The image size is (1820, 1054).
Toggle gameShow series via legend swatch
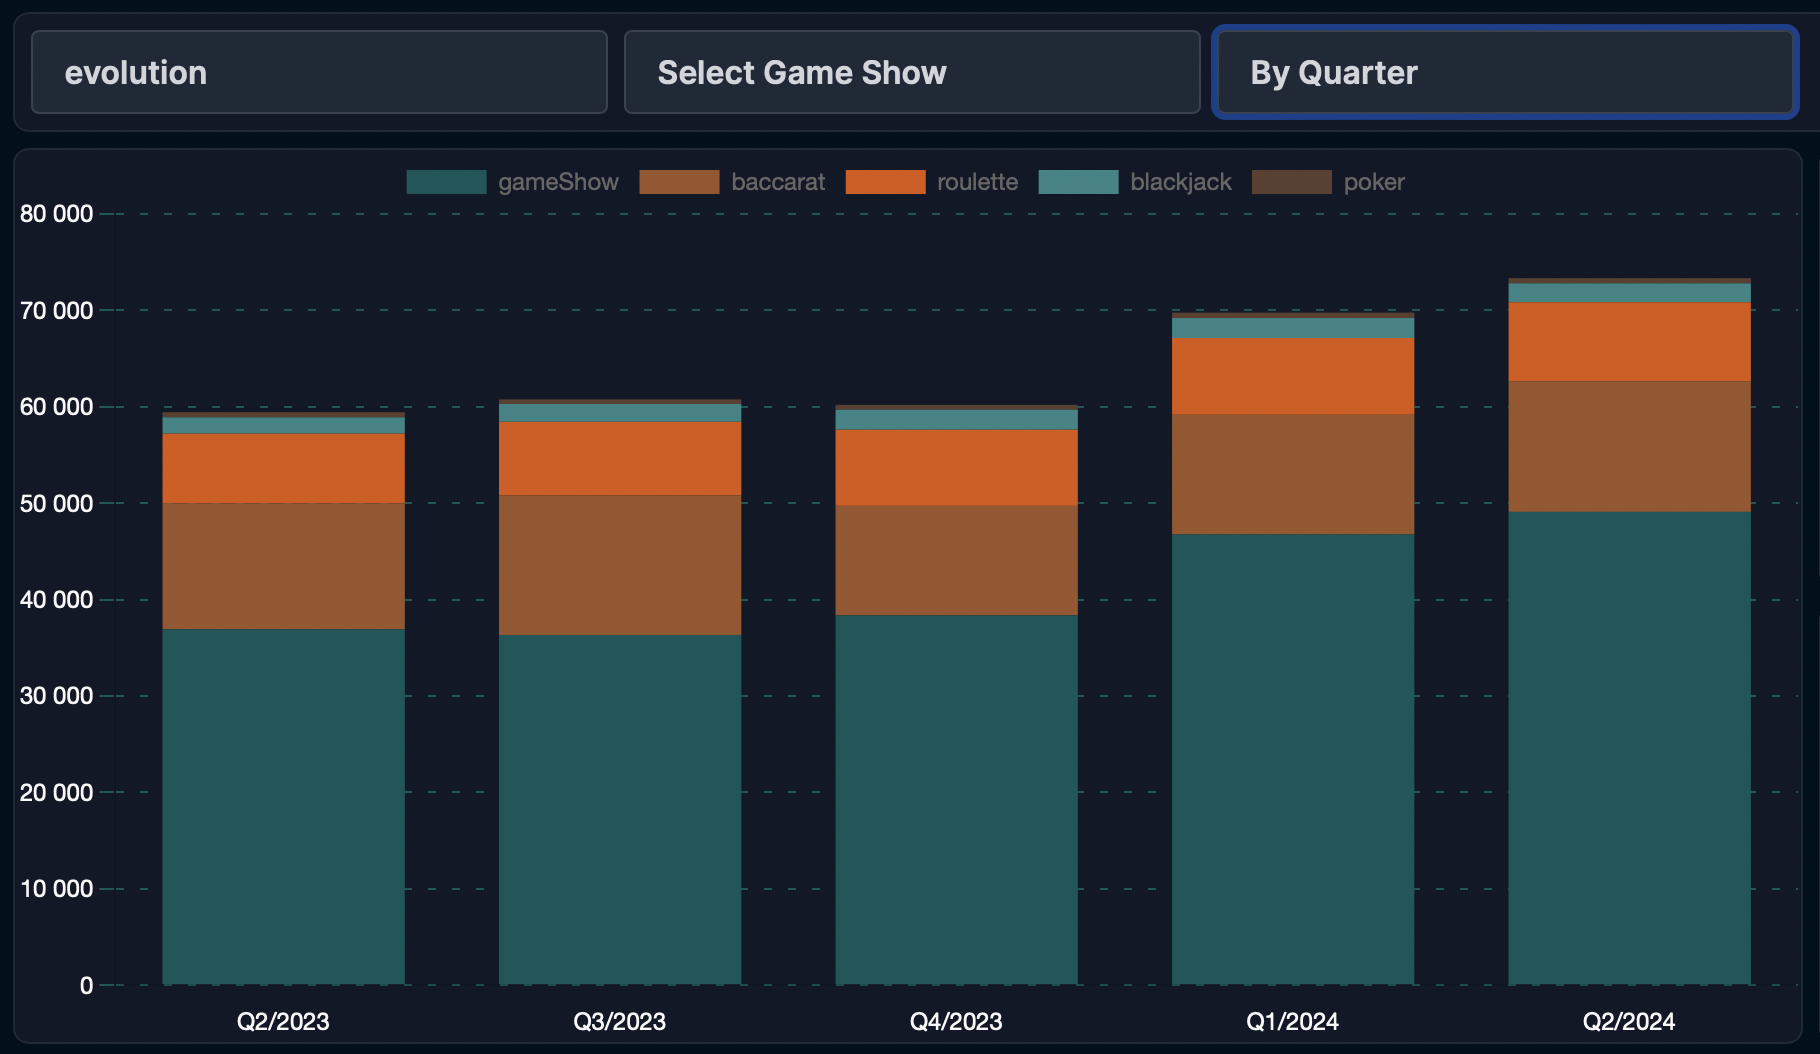446,182
